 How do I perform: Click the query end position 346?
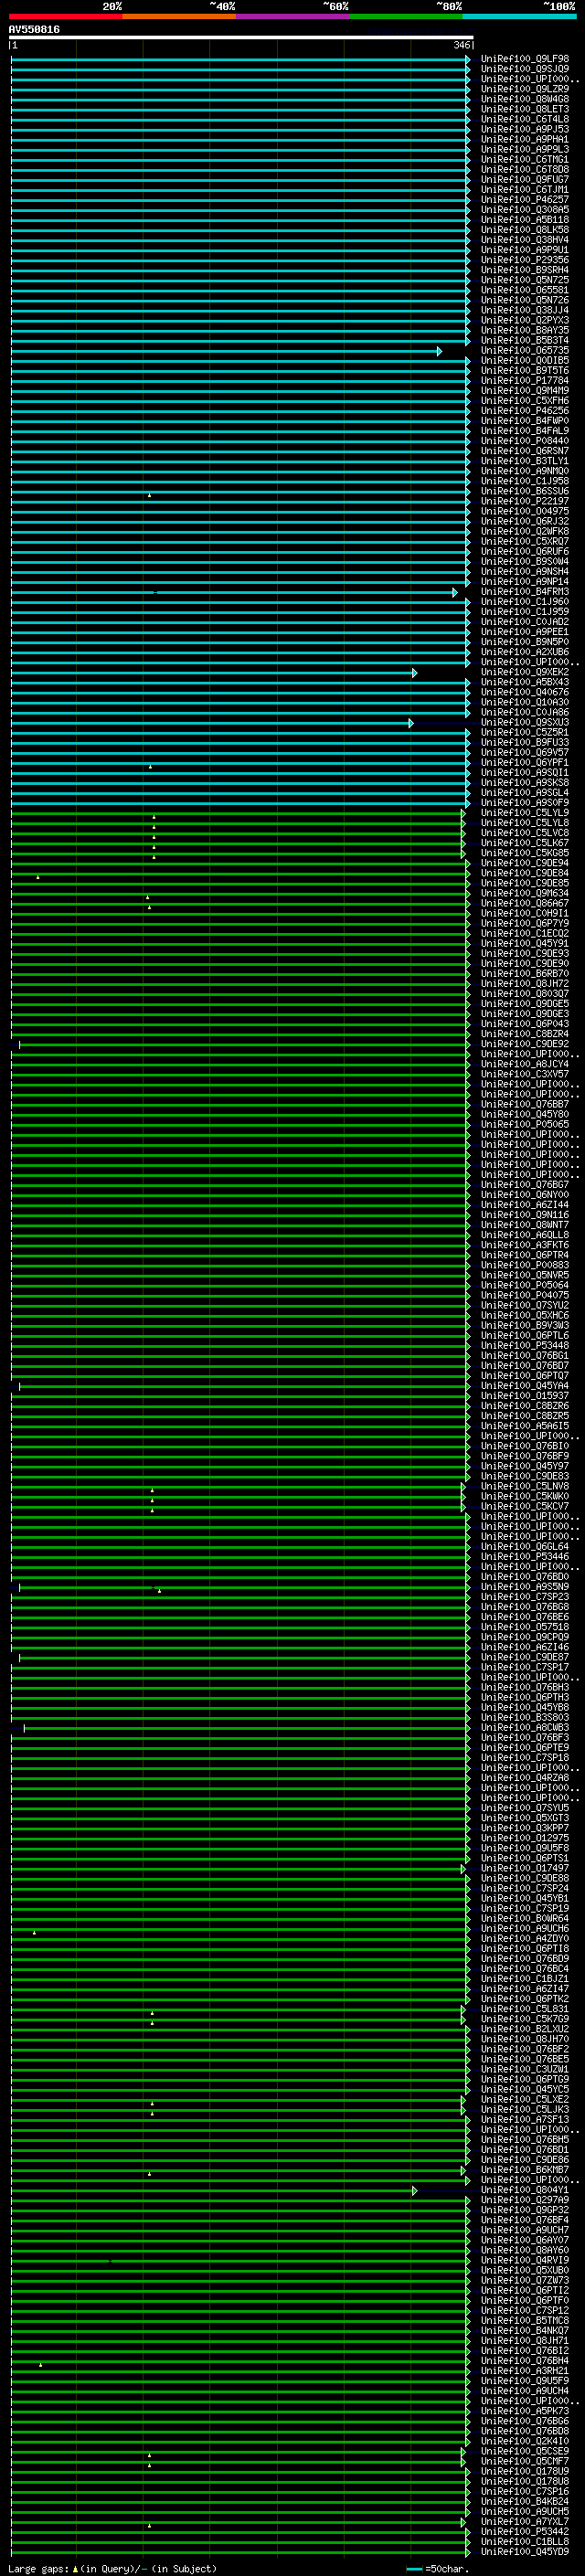click(x=461, y=45)
